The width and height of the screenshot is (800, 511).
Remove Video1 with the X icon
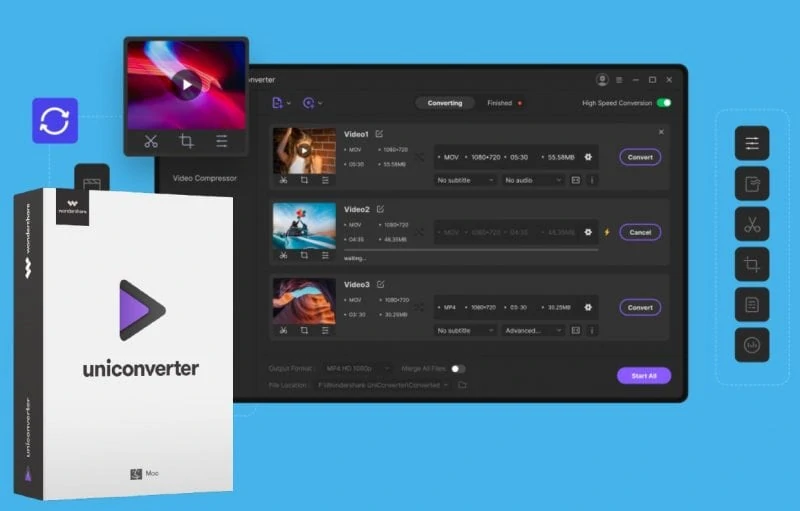coord(661,132)
